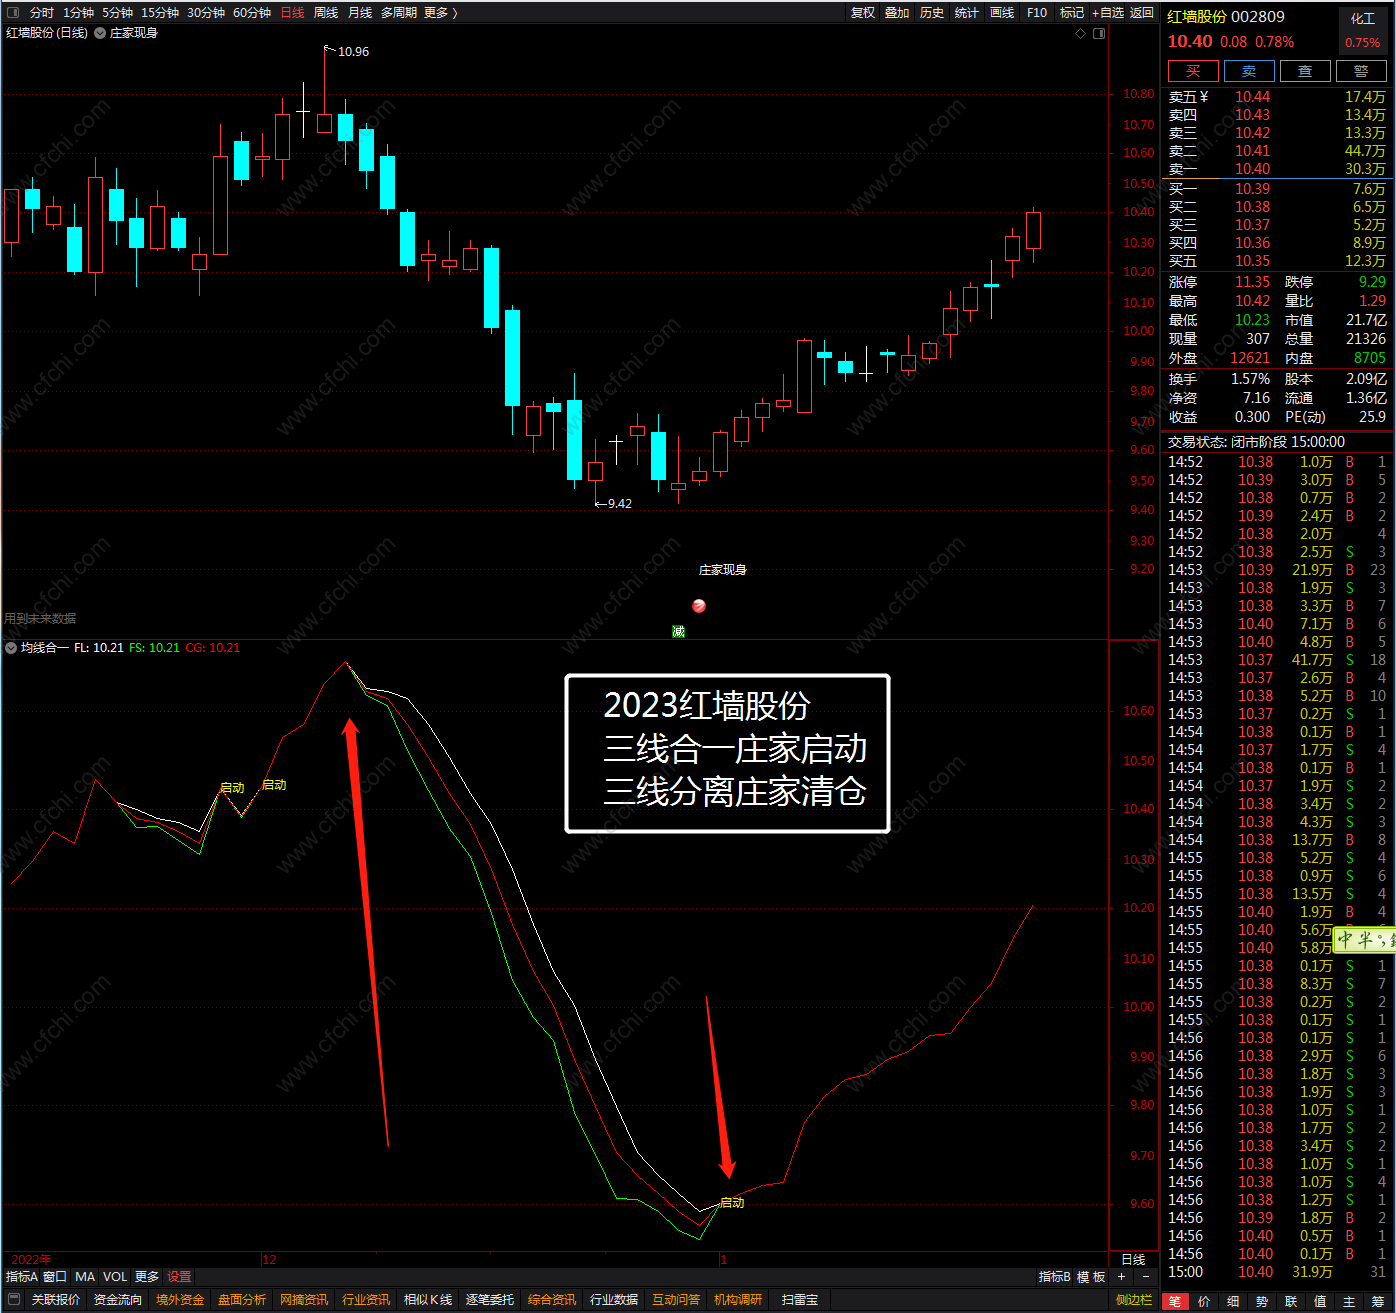Click the panel layout icon before 分时
1396x1313 pixels.
pos(13,13)
